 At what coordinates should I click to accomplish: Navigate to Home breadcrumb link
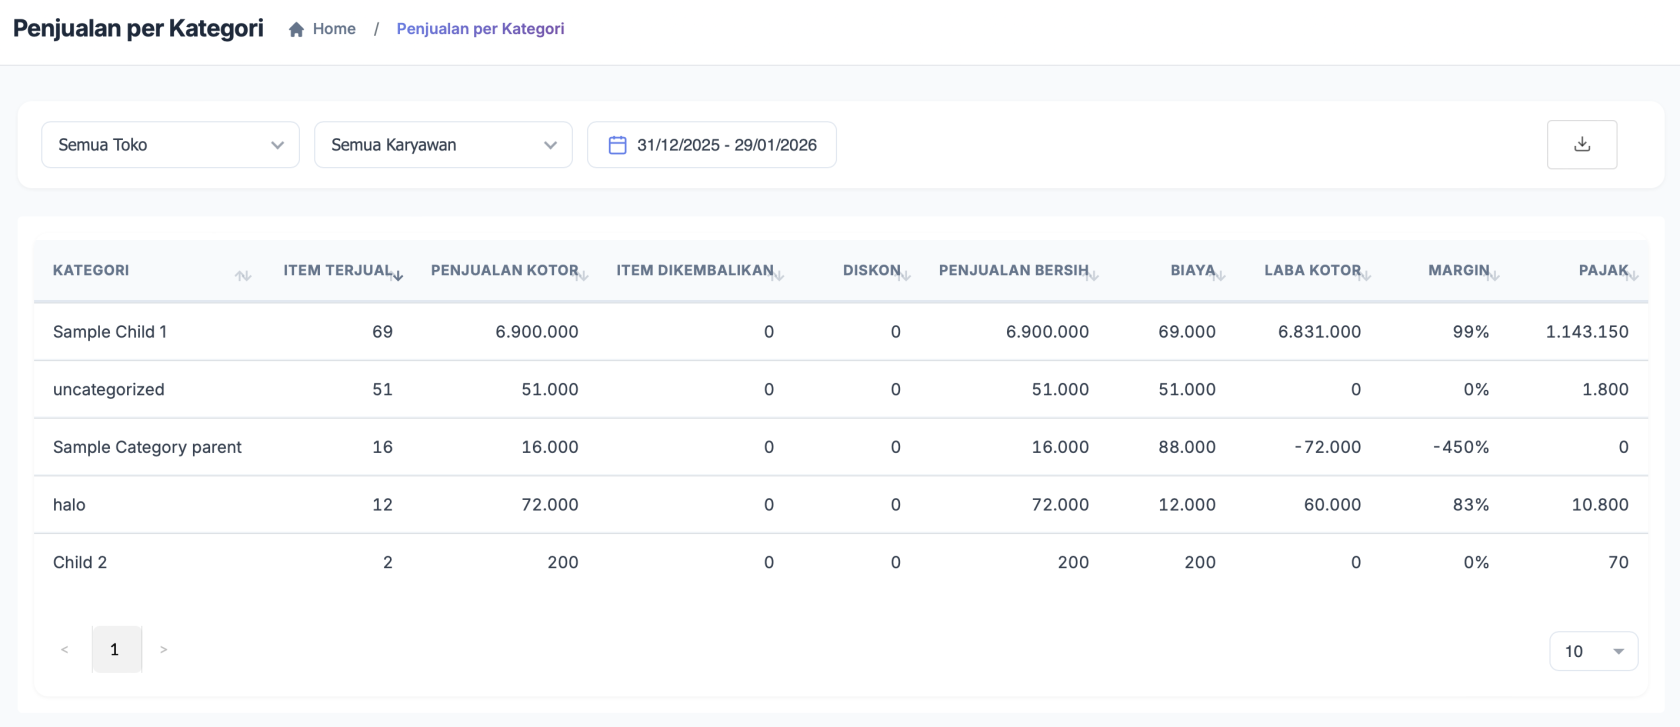coord(334,29)
